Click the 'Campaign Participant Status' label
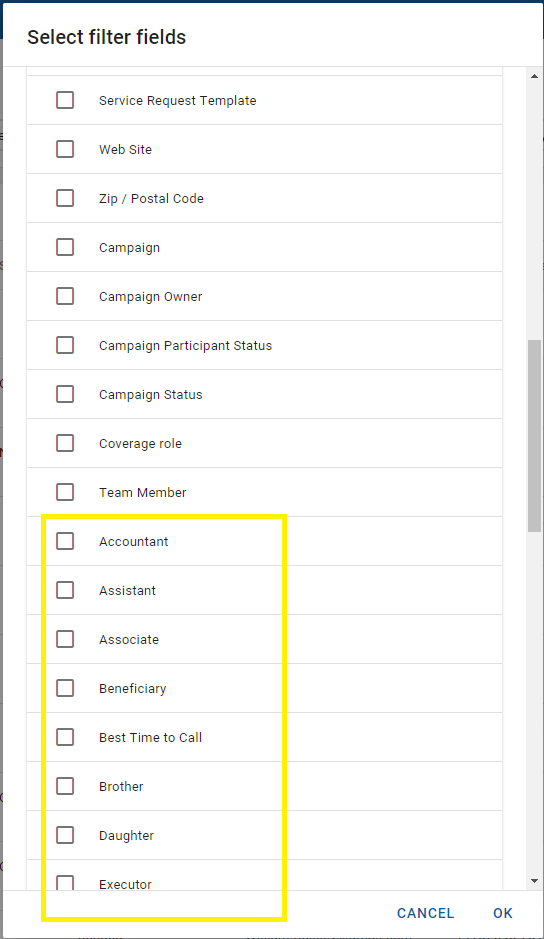The width and height of the screenshot is (544, 939). (x=185, y=346)
